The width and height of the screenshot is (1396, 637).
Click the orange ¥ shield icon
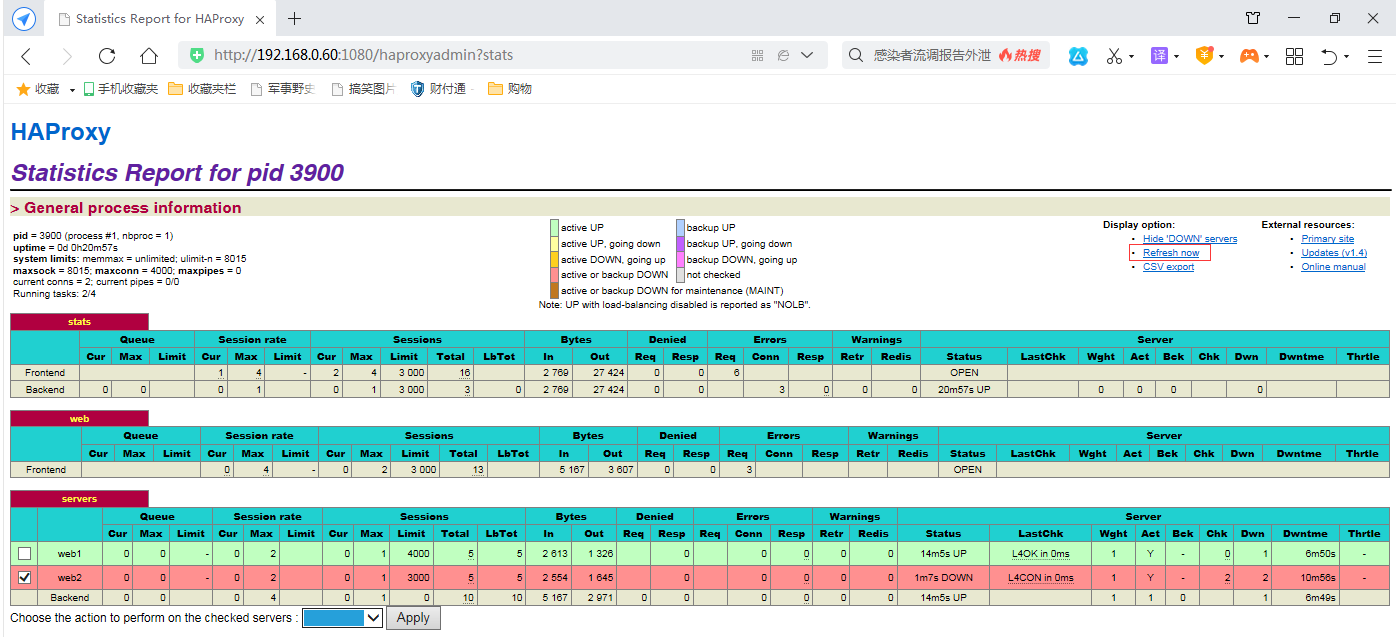pos(1204,56)
